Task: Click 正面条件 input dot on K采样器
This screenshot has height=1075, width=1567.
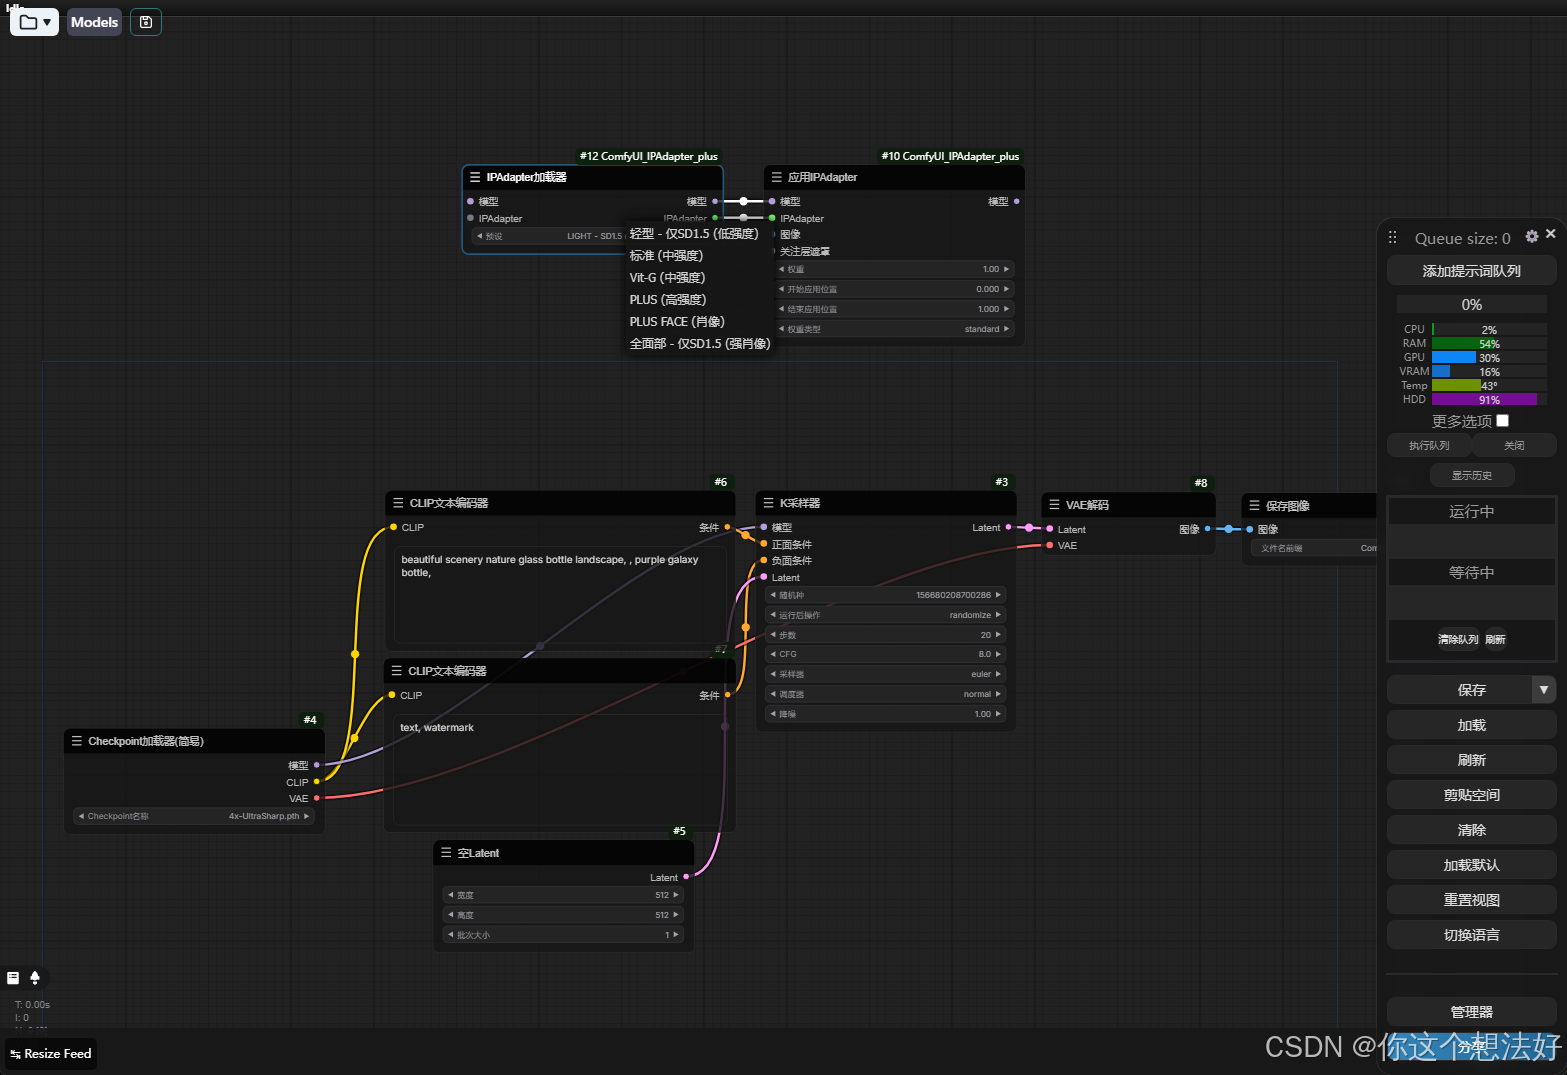Action: pos(764,544)
